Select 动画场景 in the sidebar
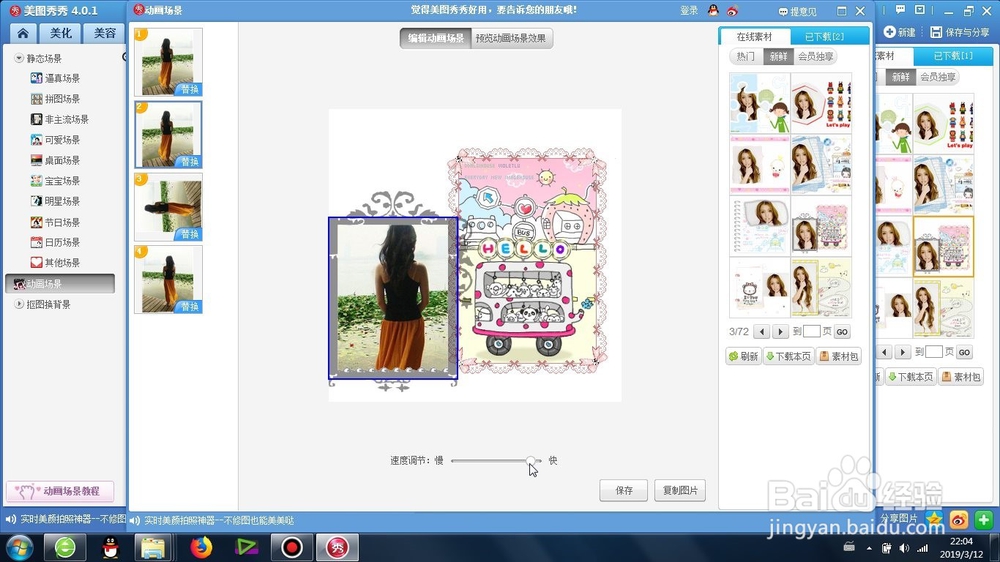1000x562 pixels. (60, 283)
